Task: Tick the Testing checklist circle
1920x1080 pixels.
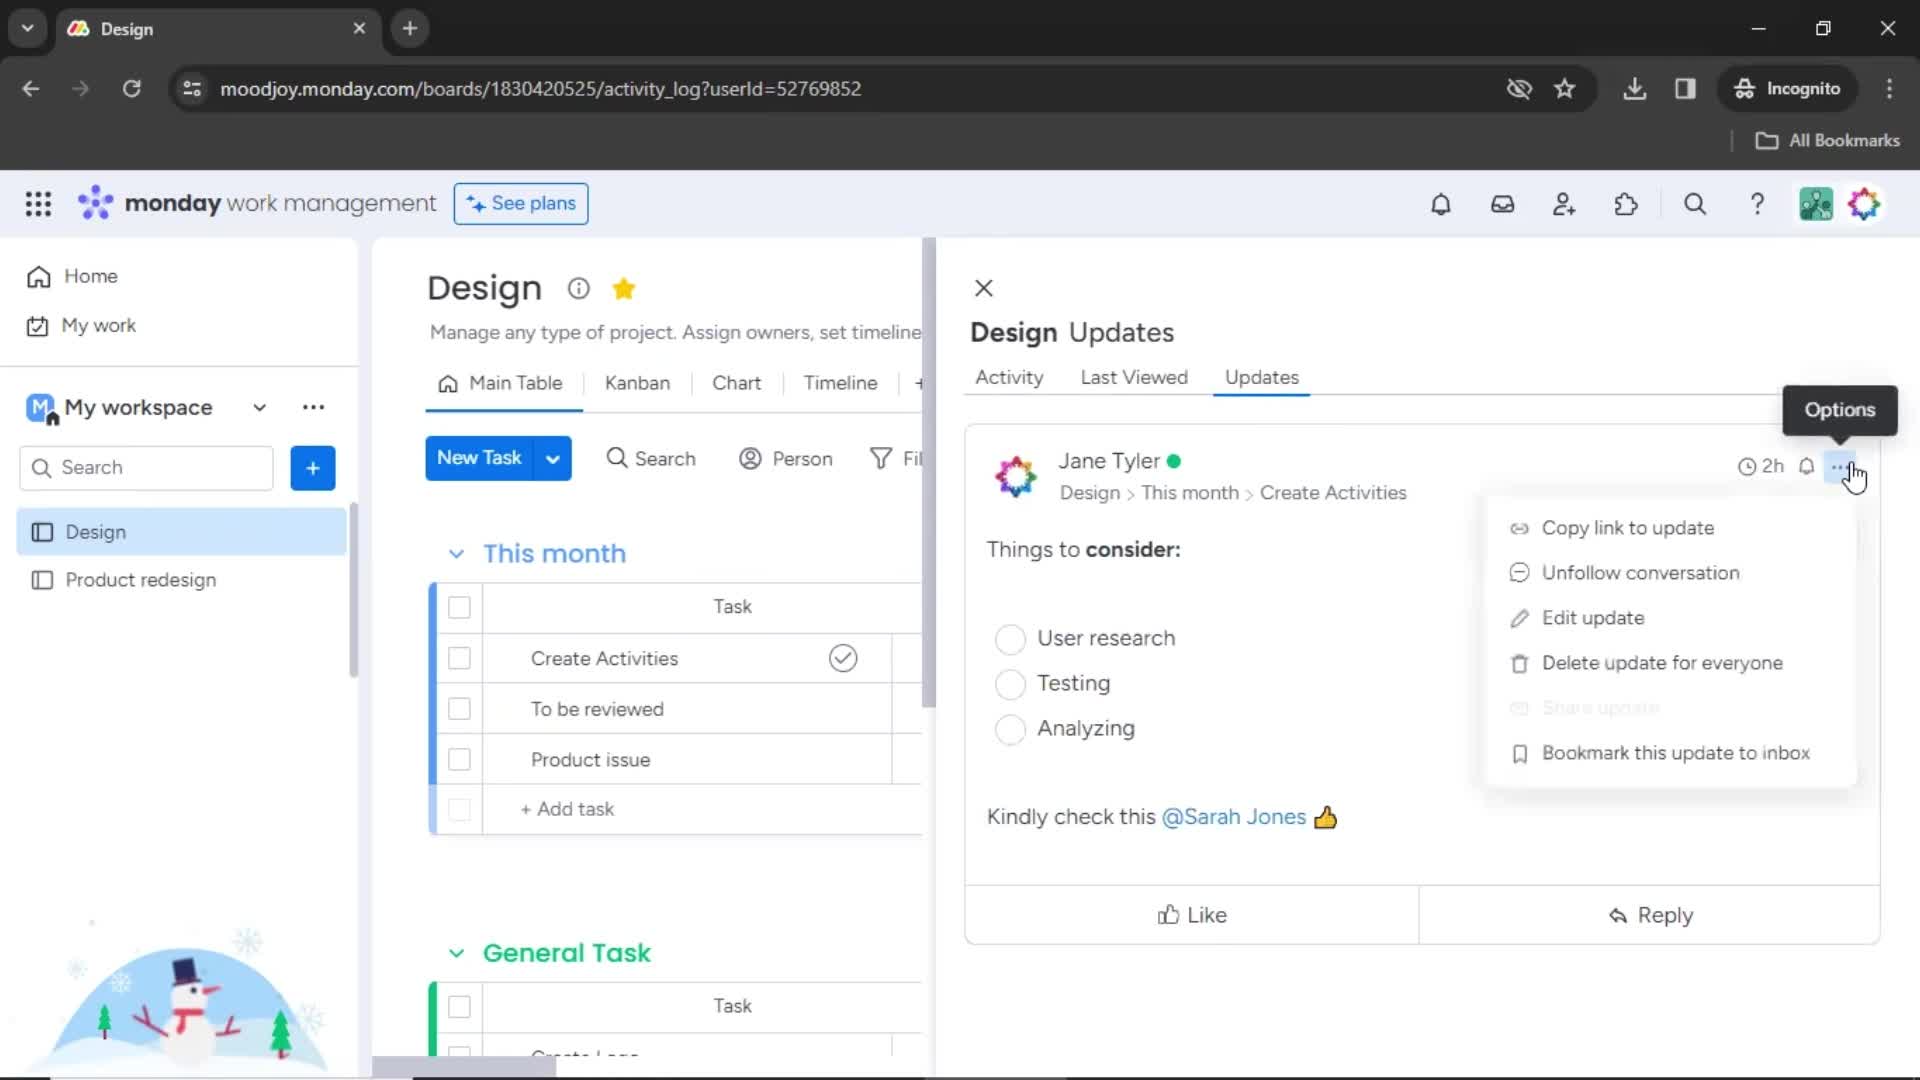Action: point(1010,684)
